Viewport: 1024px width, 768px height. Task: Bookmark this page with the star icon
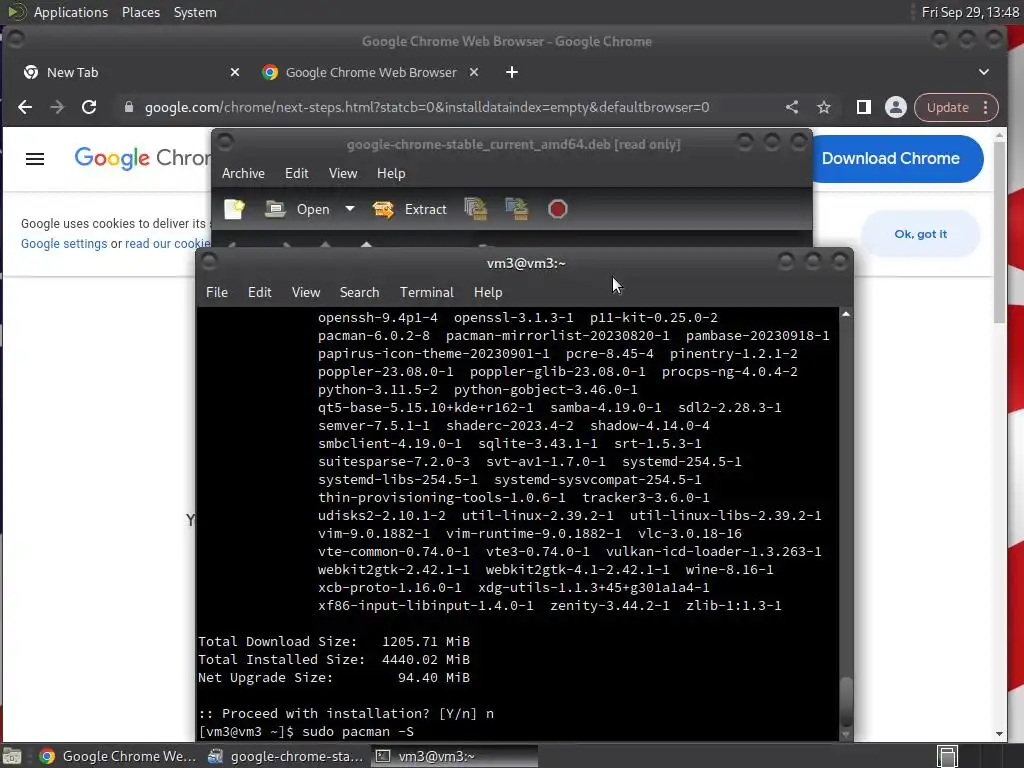tap(824, 107)
